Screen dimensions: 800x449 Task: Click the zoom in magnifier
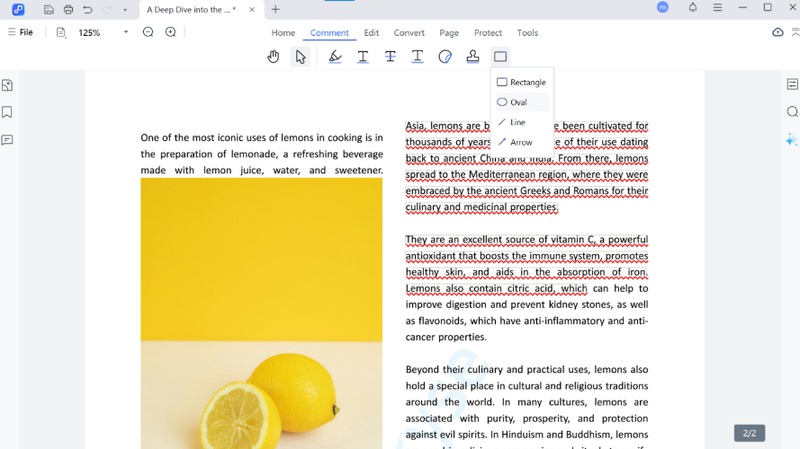[171, 32]
